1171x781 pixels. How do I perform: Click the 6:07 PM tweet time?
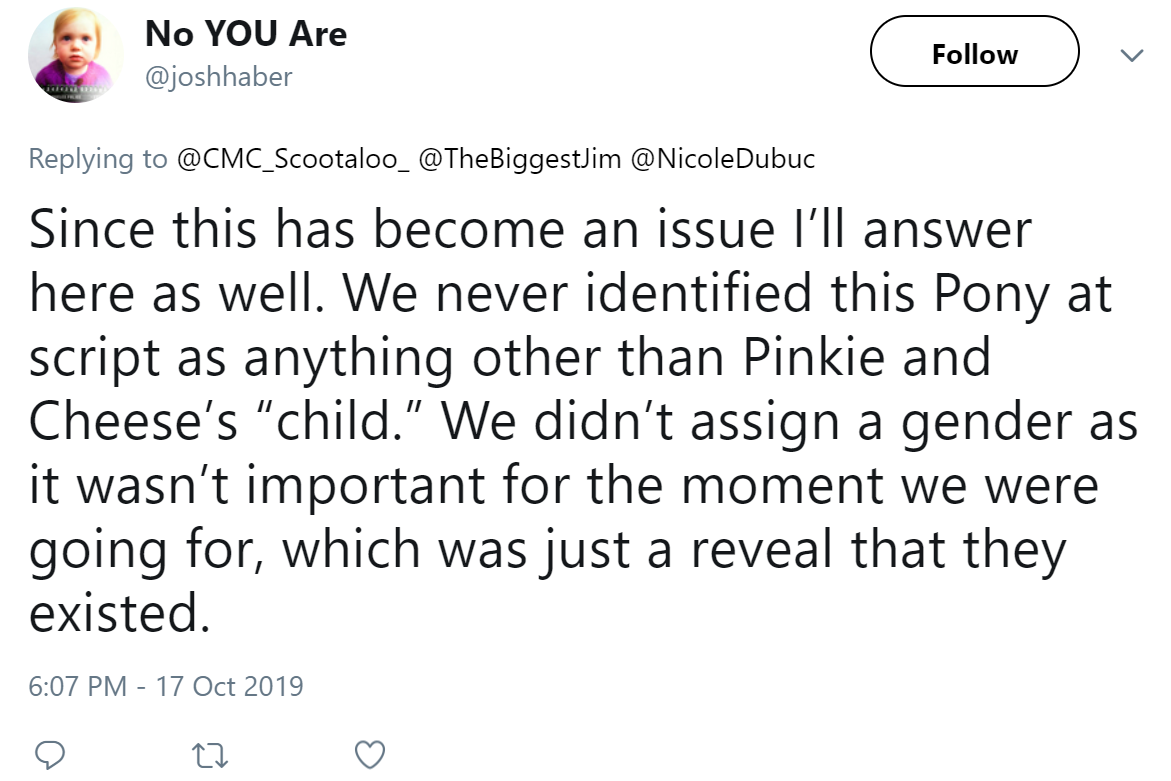click(x=78, y=686)
